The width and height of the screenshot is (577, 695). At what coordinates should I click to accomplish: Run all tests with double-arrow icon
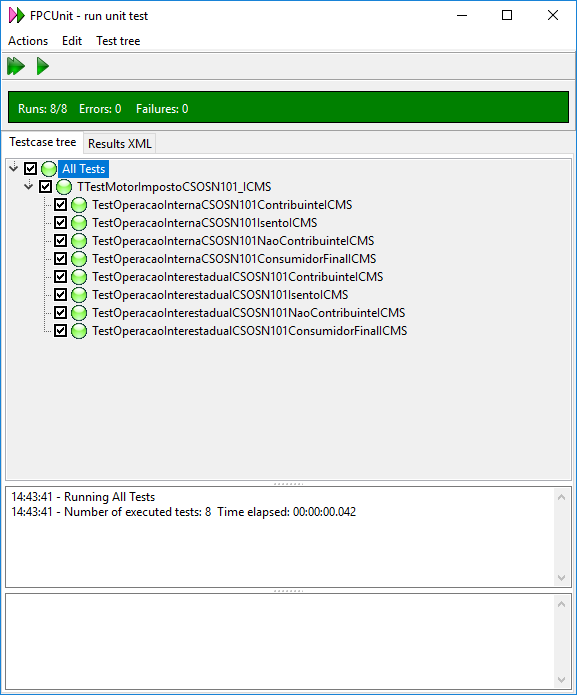16,66
